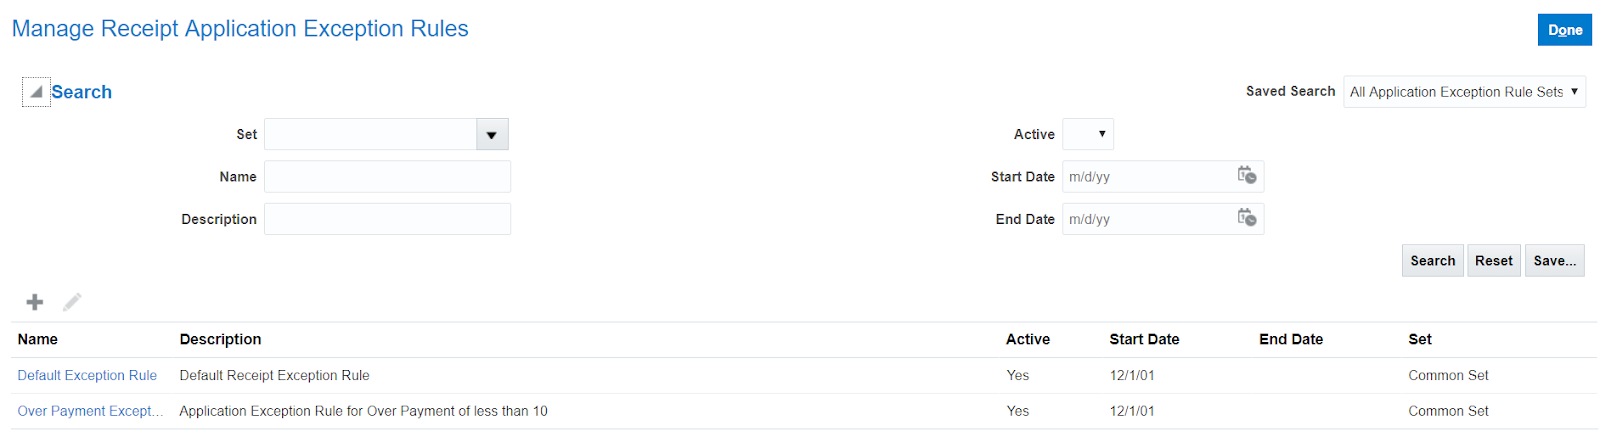The height and width of the screenshot is (437, 1600).
Task: Open the Default Exception Rule link
Action: (87, 376)
